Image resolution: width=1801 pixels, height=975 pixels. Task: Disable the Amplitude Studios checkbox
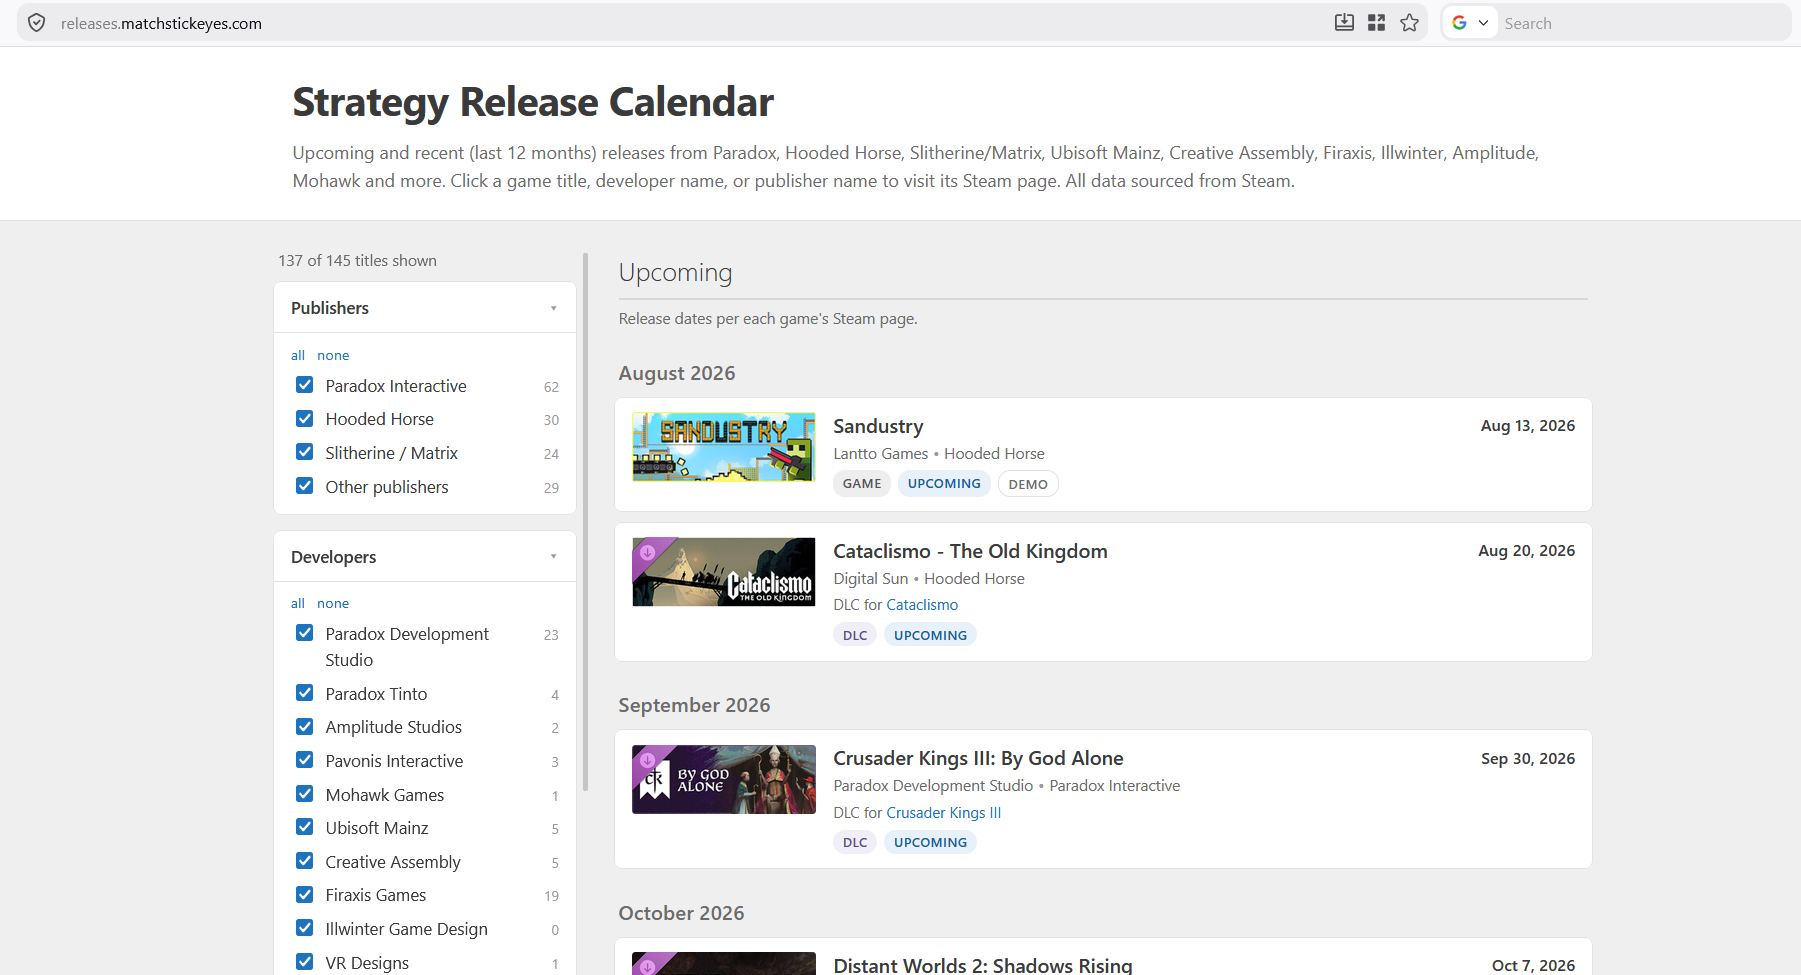pyautogui.click(x=305, y=727)
